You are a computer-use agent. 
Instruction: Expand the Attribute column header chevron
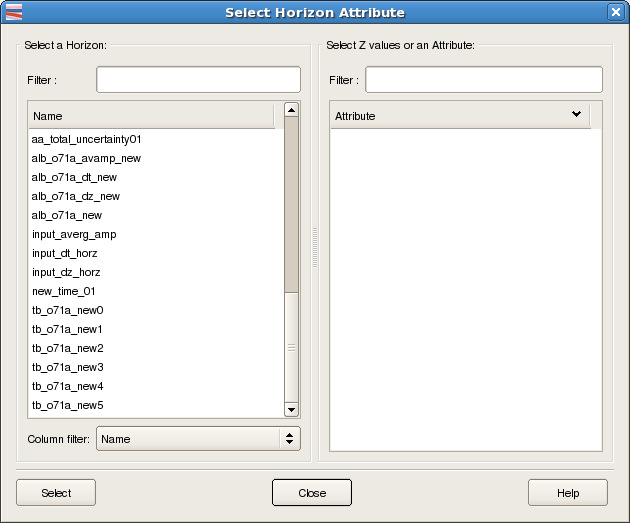pos(576,114)
